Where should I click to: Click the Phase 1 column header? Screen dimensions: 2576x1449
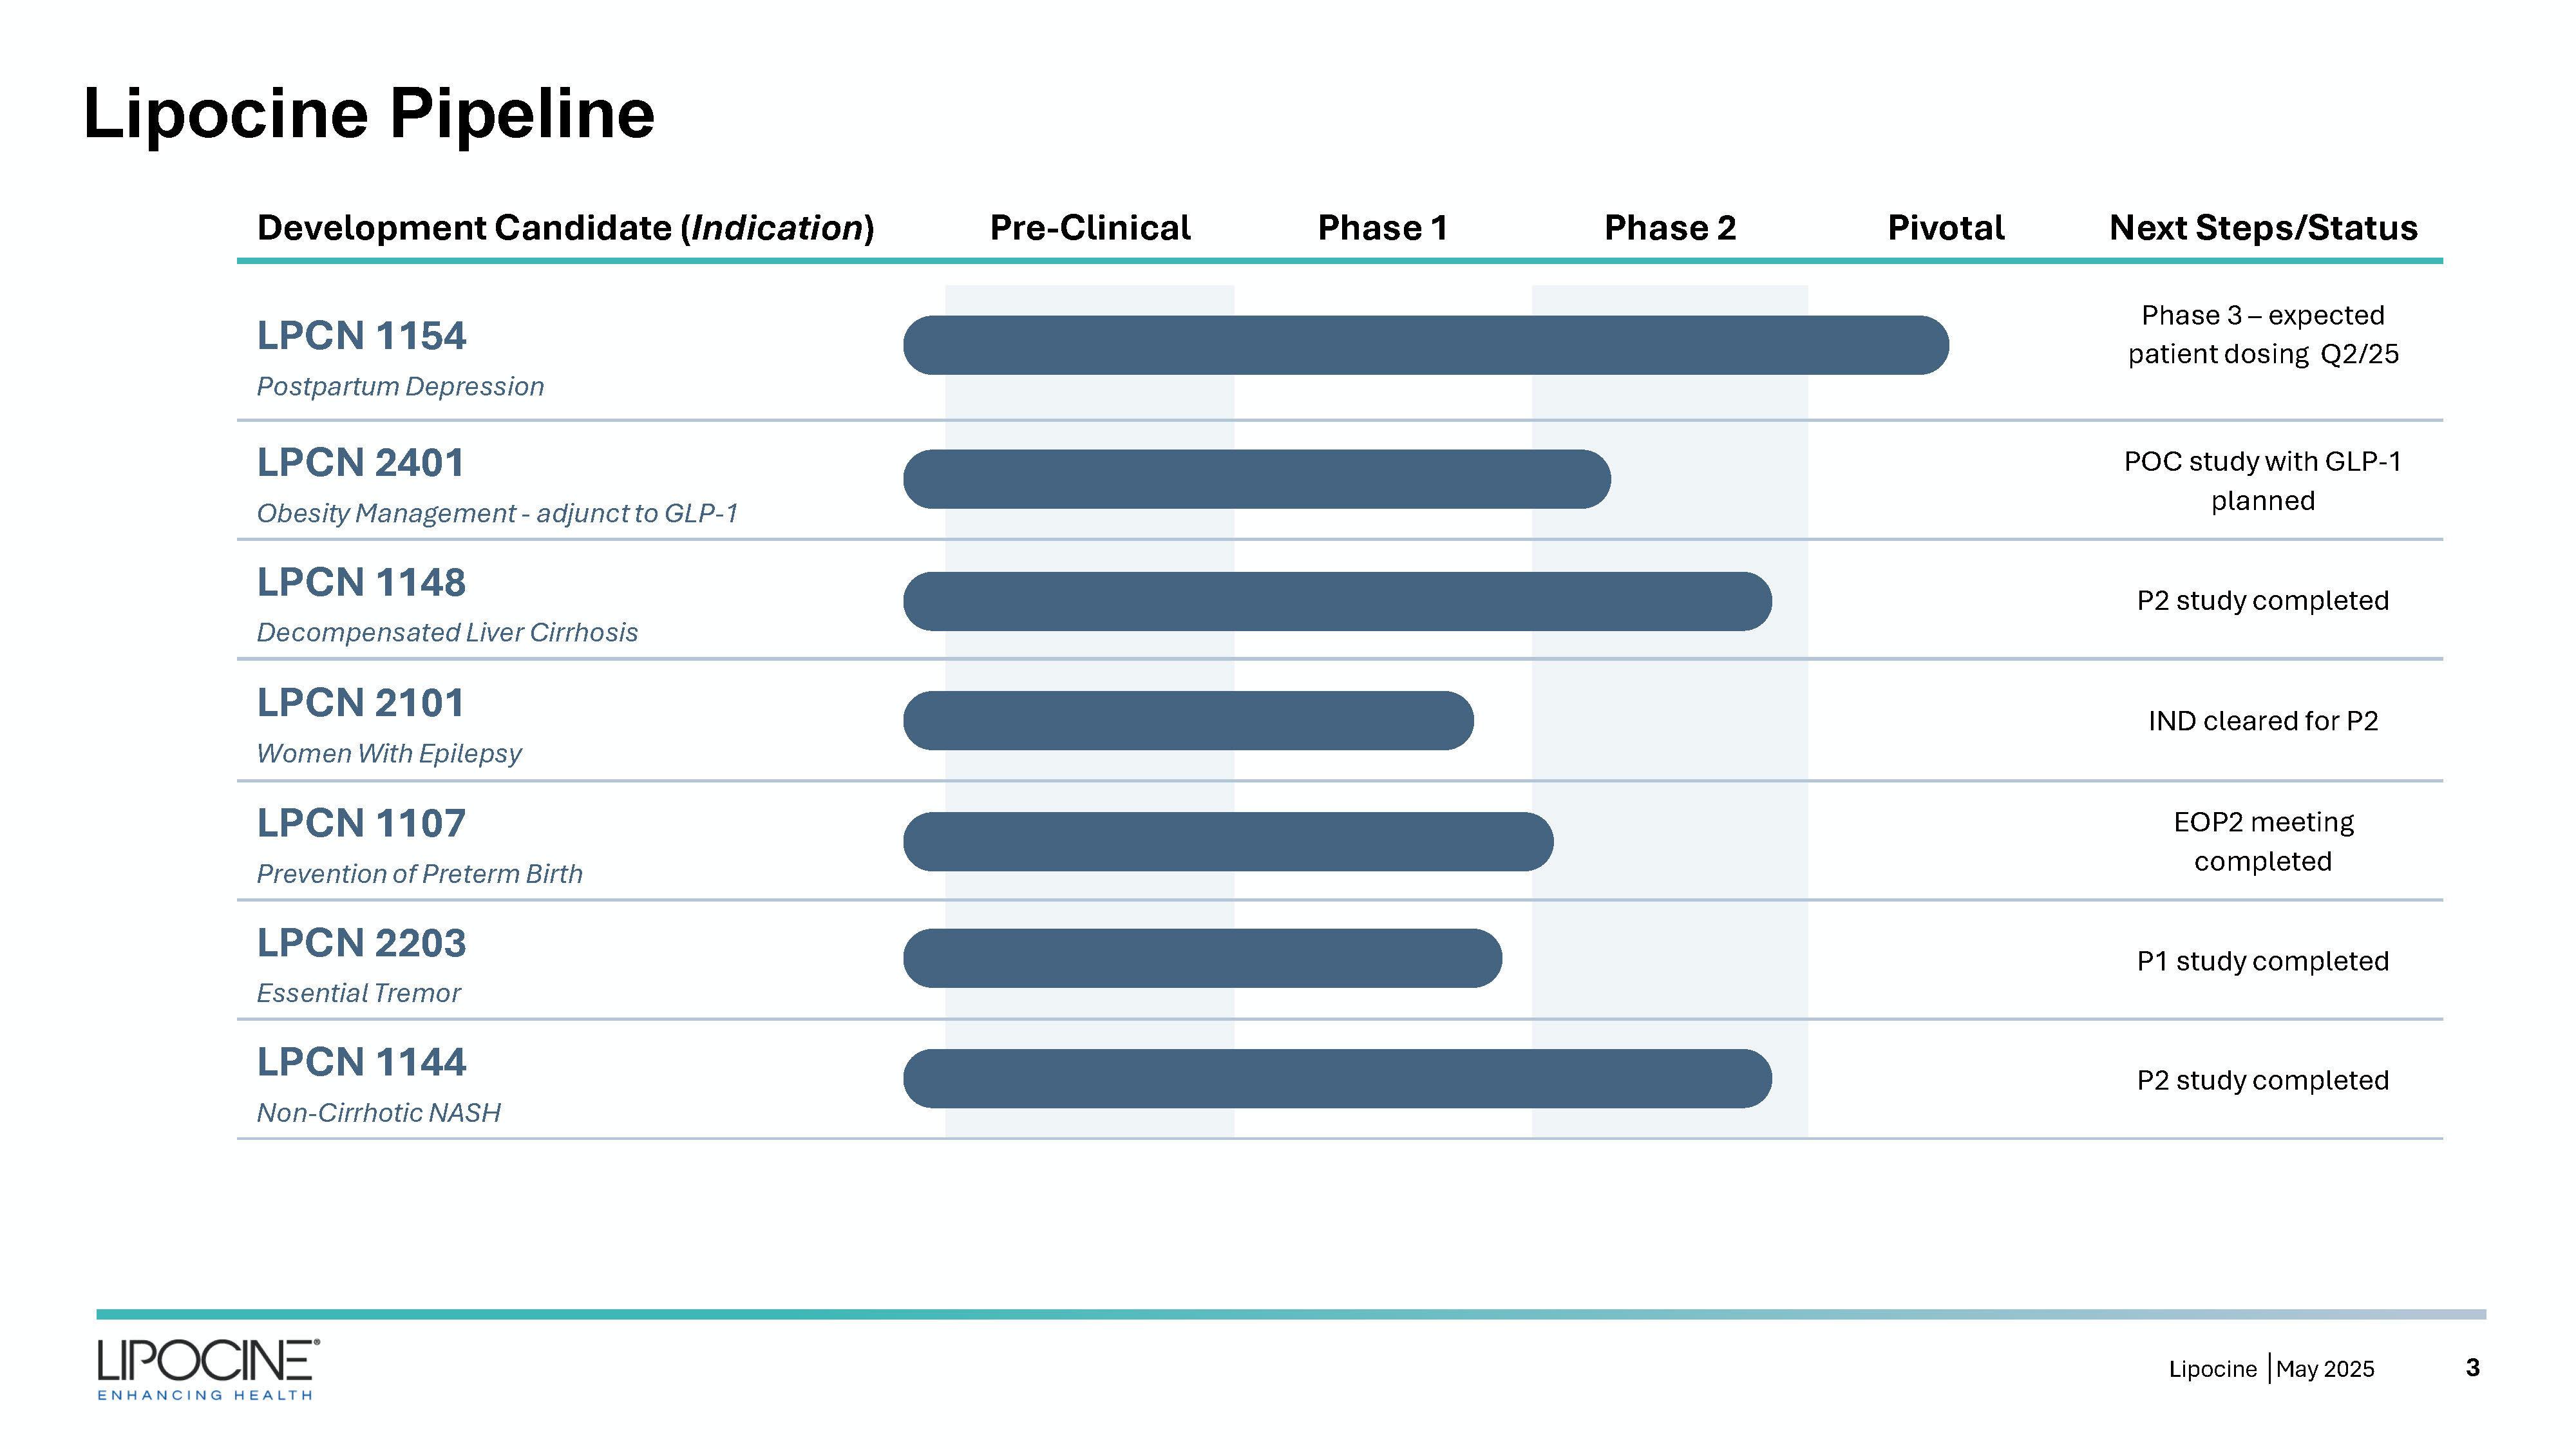[1382, 228]
